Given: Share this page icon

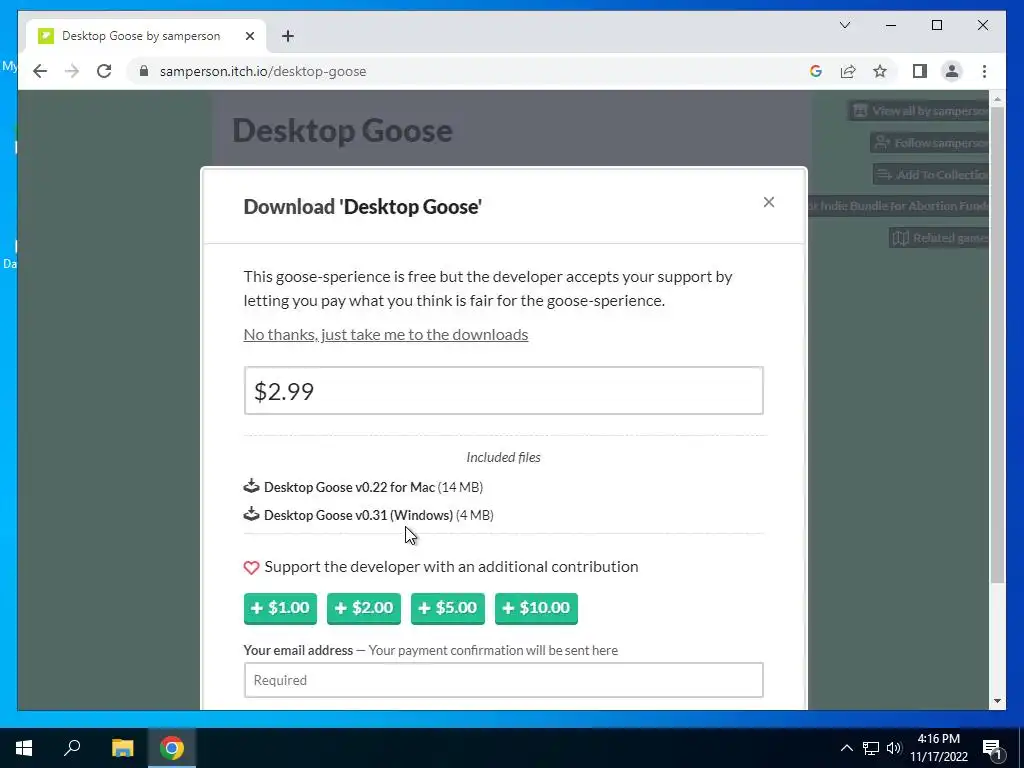Looking at the screenshot, I should click(x=848, y=71).
